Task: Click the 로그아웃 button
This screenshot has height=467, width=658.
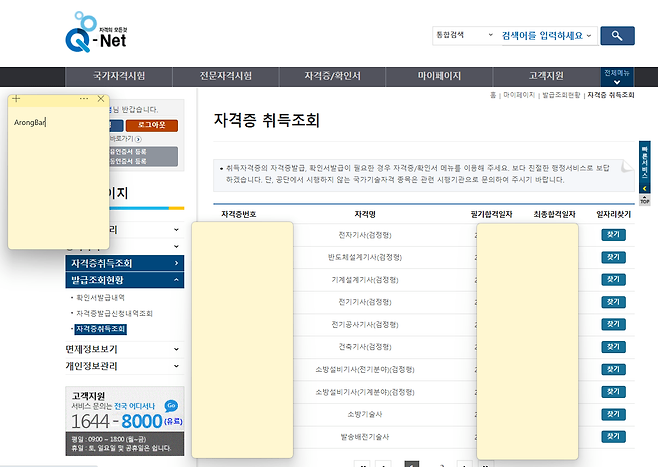Action: 151,125
